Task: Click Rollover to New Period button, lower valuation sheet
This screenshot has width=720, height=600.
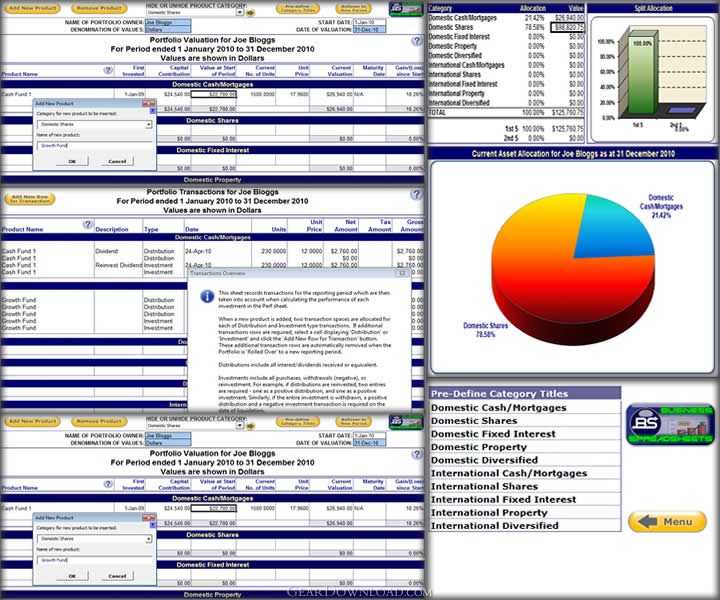Action: [353, 422]
